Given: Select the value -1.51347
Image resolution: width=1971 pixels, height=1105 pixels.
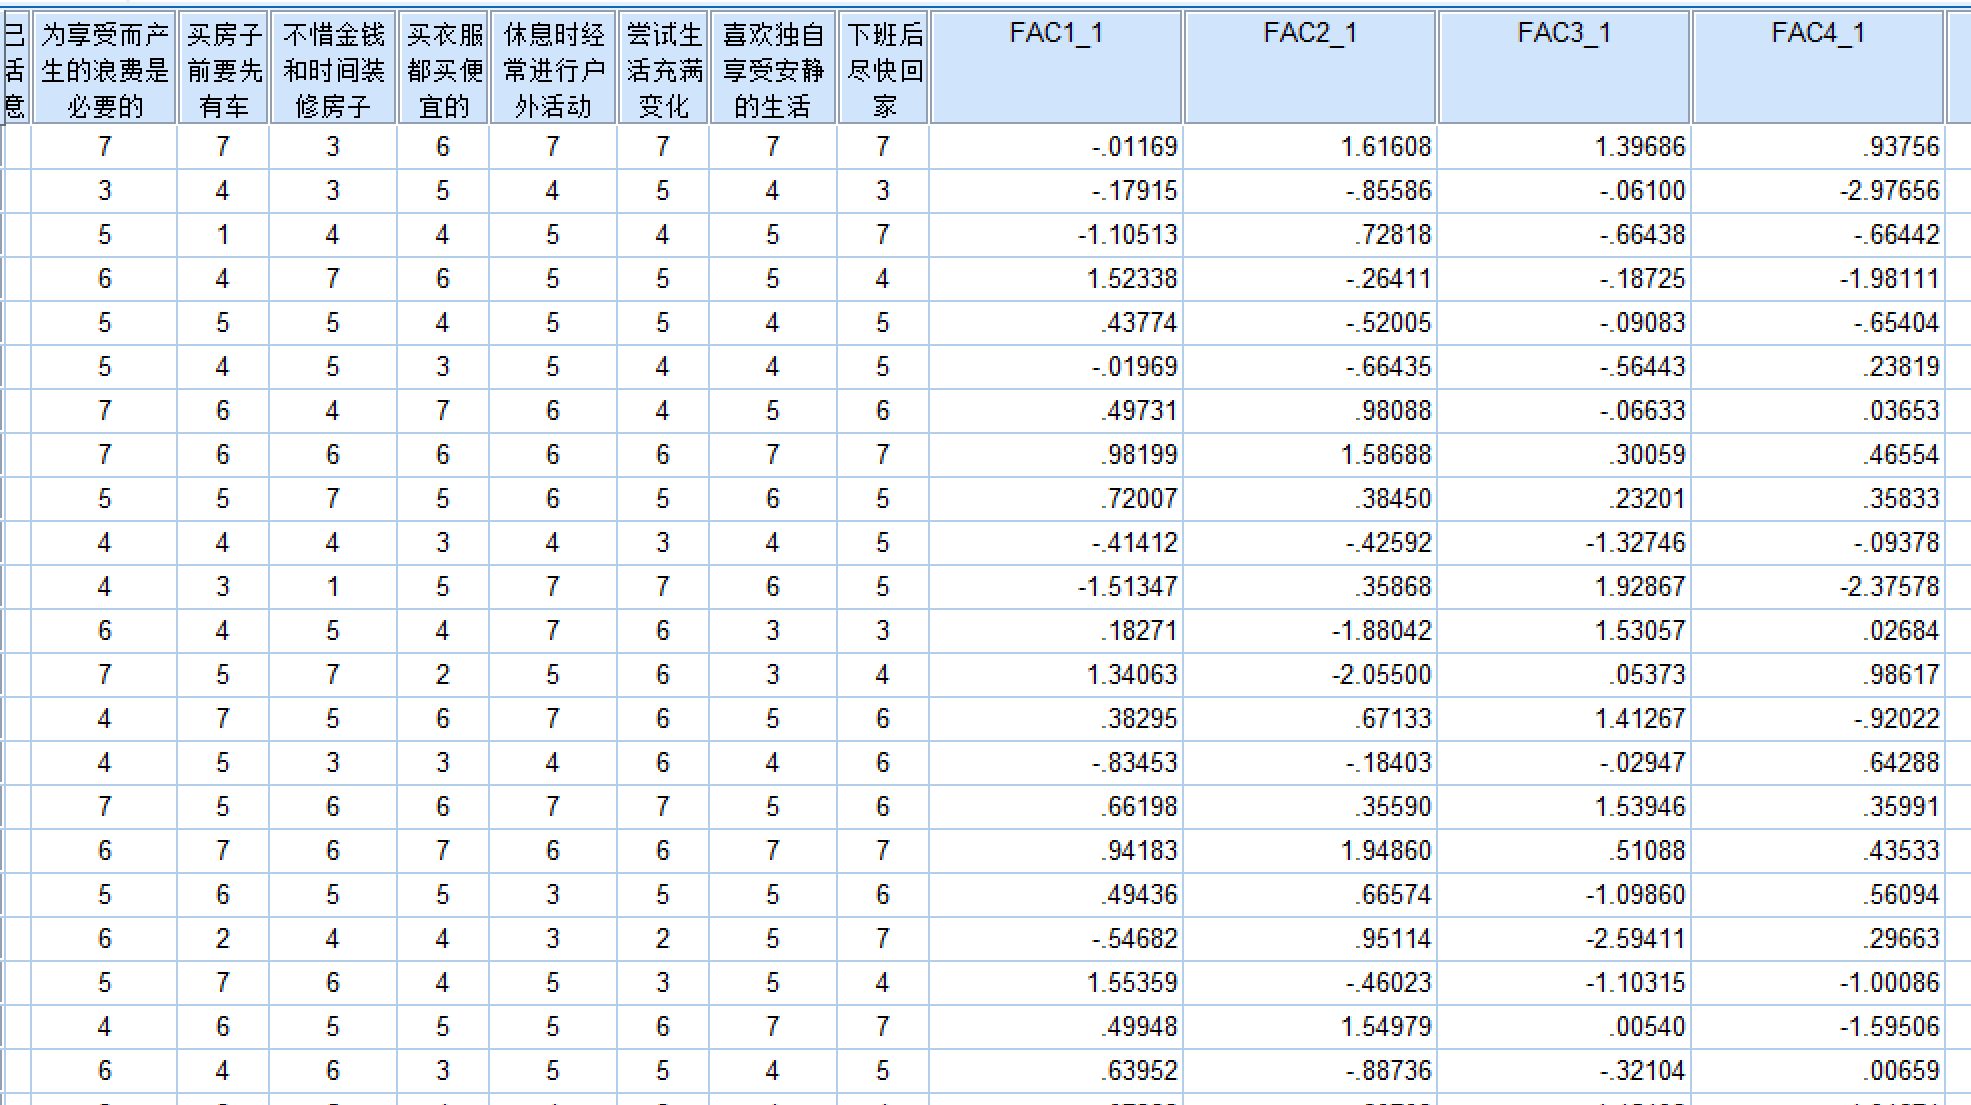Looking at the screenshot, I should 1056,587.
